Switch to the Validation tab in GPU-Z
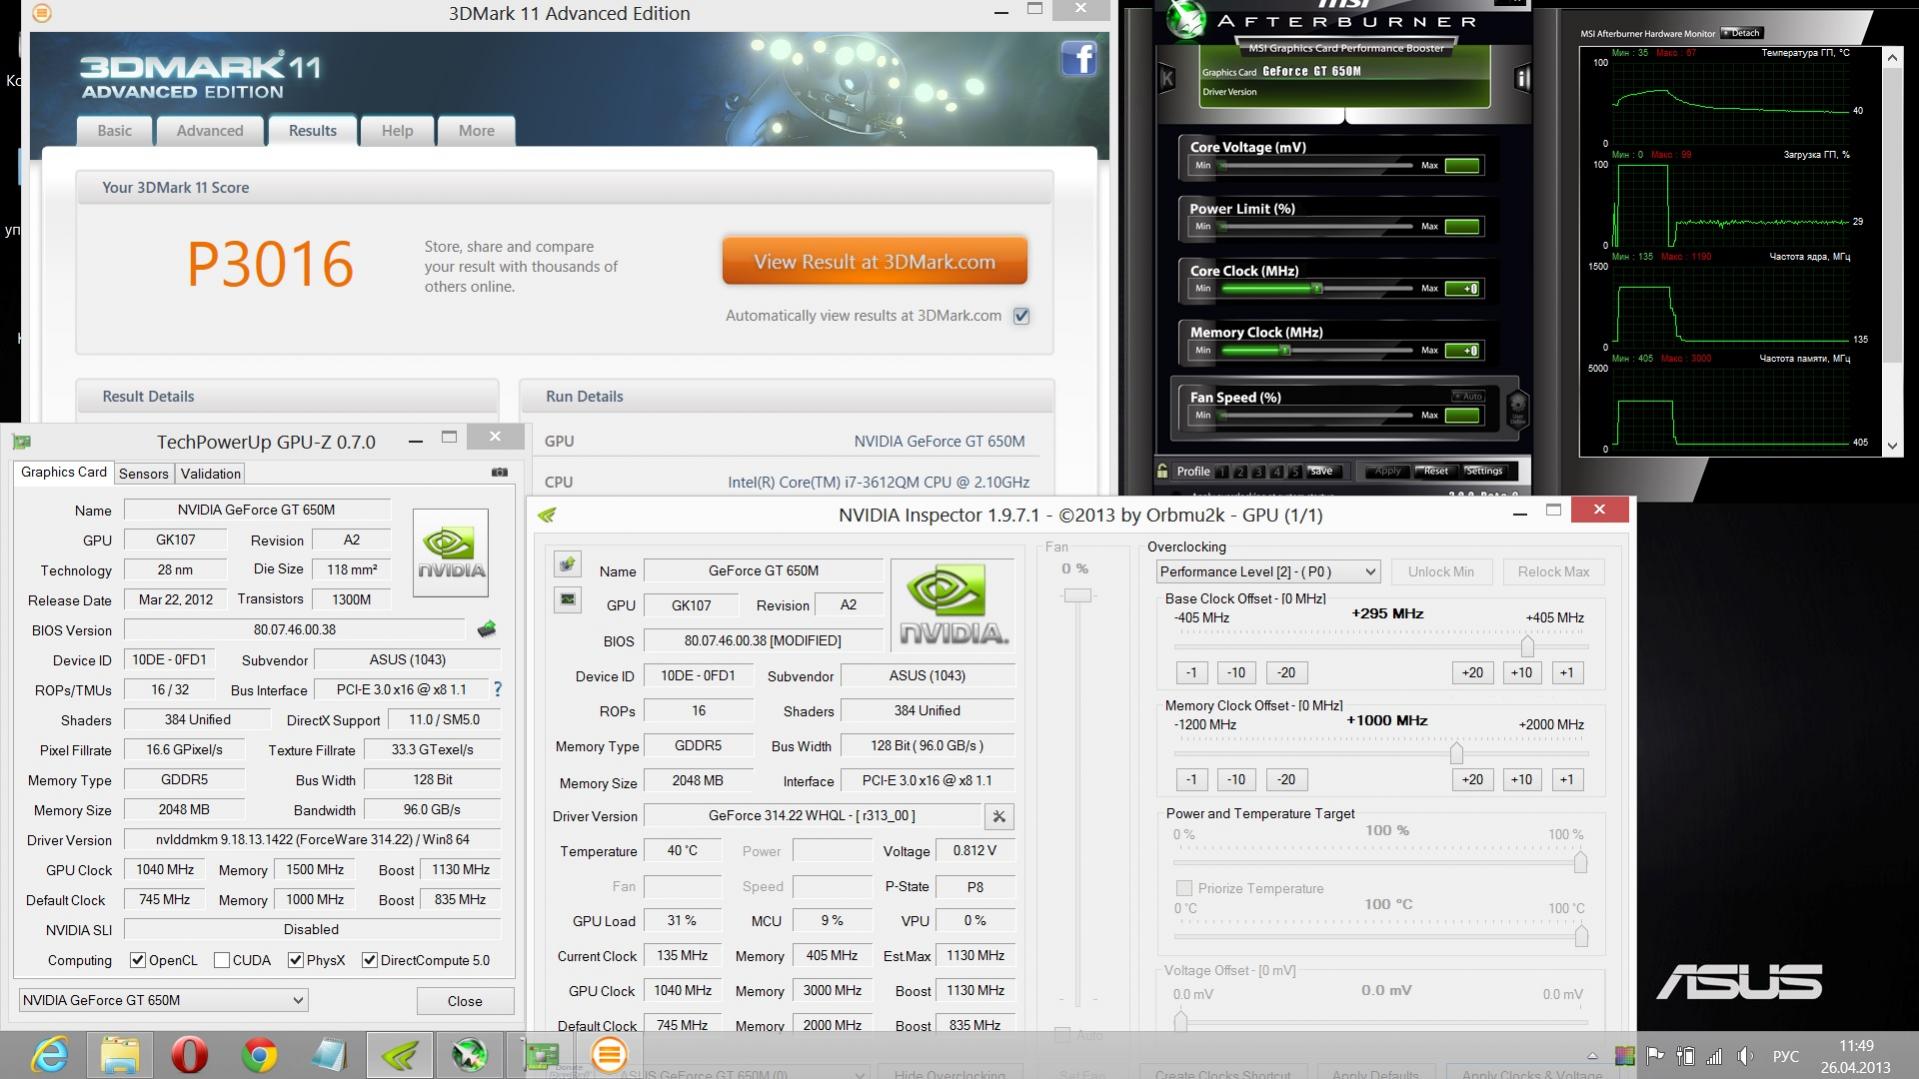1919x1079 pixels. click(210, 474)
